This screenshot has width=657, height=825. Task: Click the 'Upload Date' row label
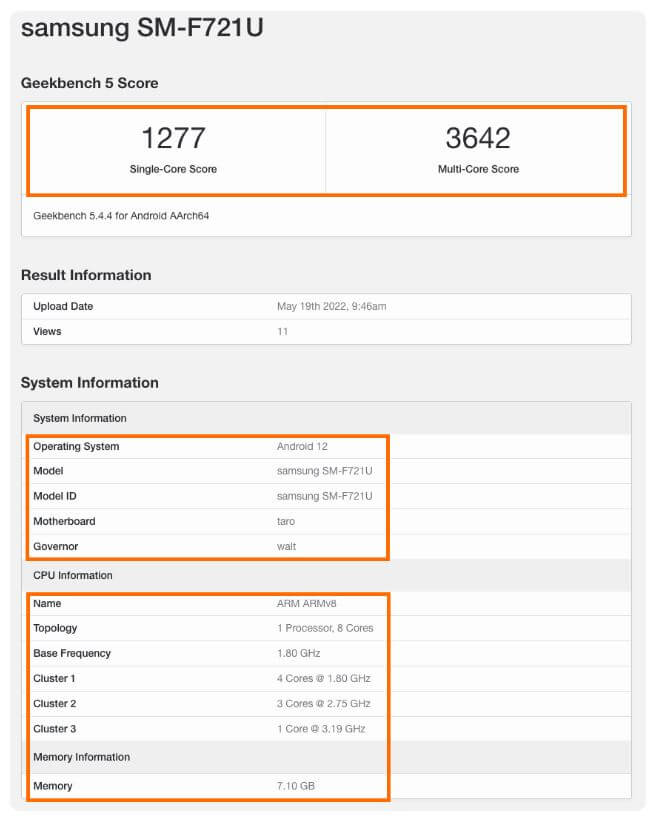[63, 306]
